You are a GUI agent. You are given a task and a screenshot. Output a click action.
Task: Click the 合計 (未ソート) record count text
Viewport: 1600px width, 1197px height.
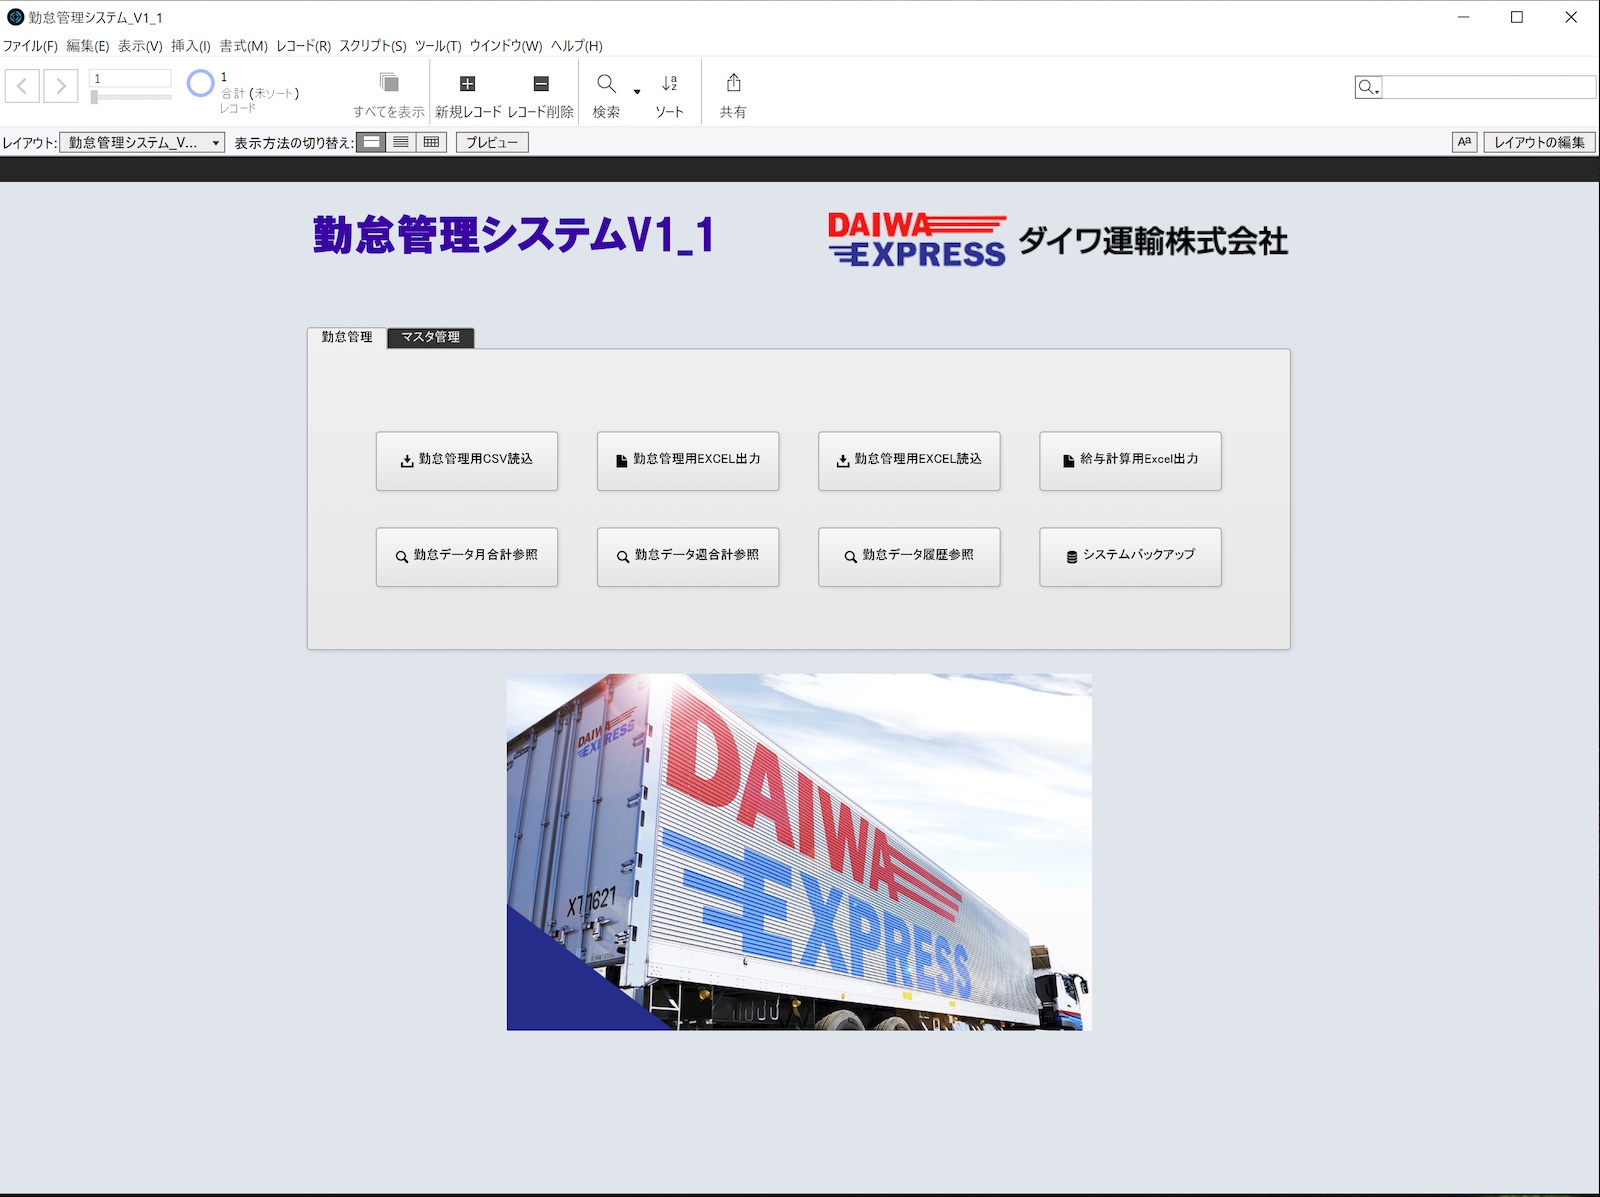pos(260,93)
